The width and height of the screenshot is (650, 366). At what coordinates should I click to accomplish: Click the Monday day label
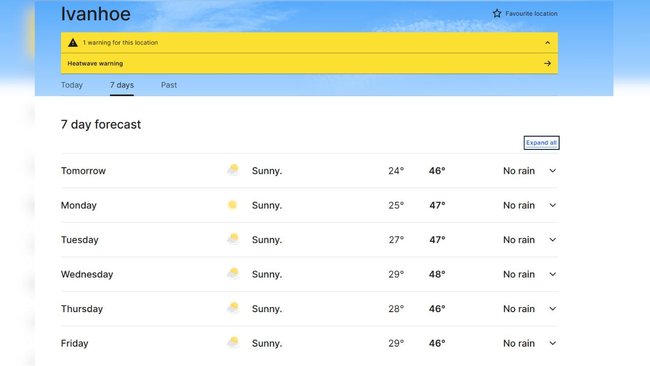pyautogui.click(x=79, y=206)
